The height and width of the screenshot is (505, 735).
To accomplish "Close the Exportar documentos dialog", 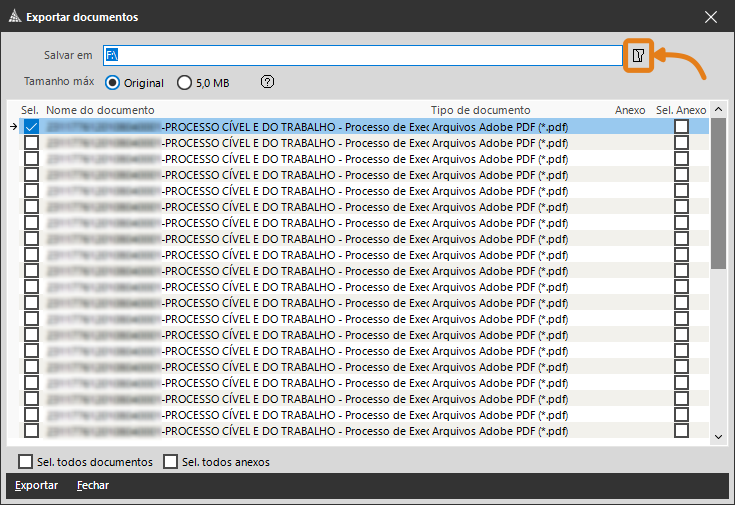I will click(711, 17).
